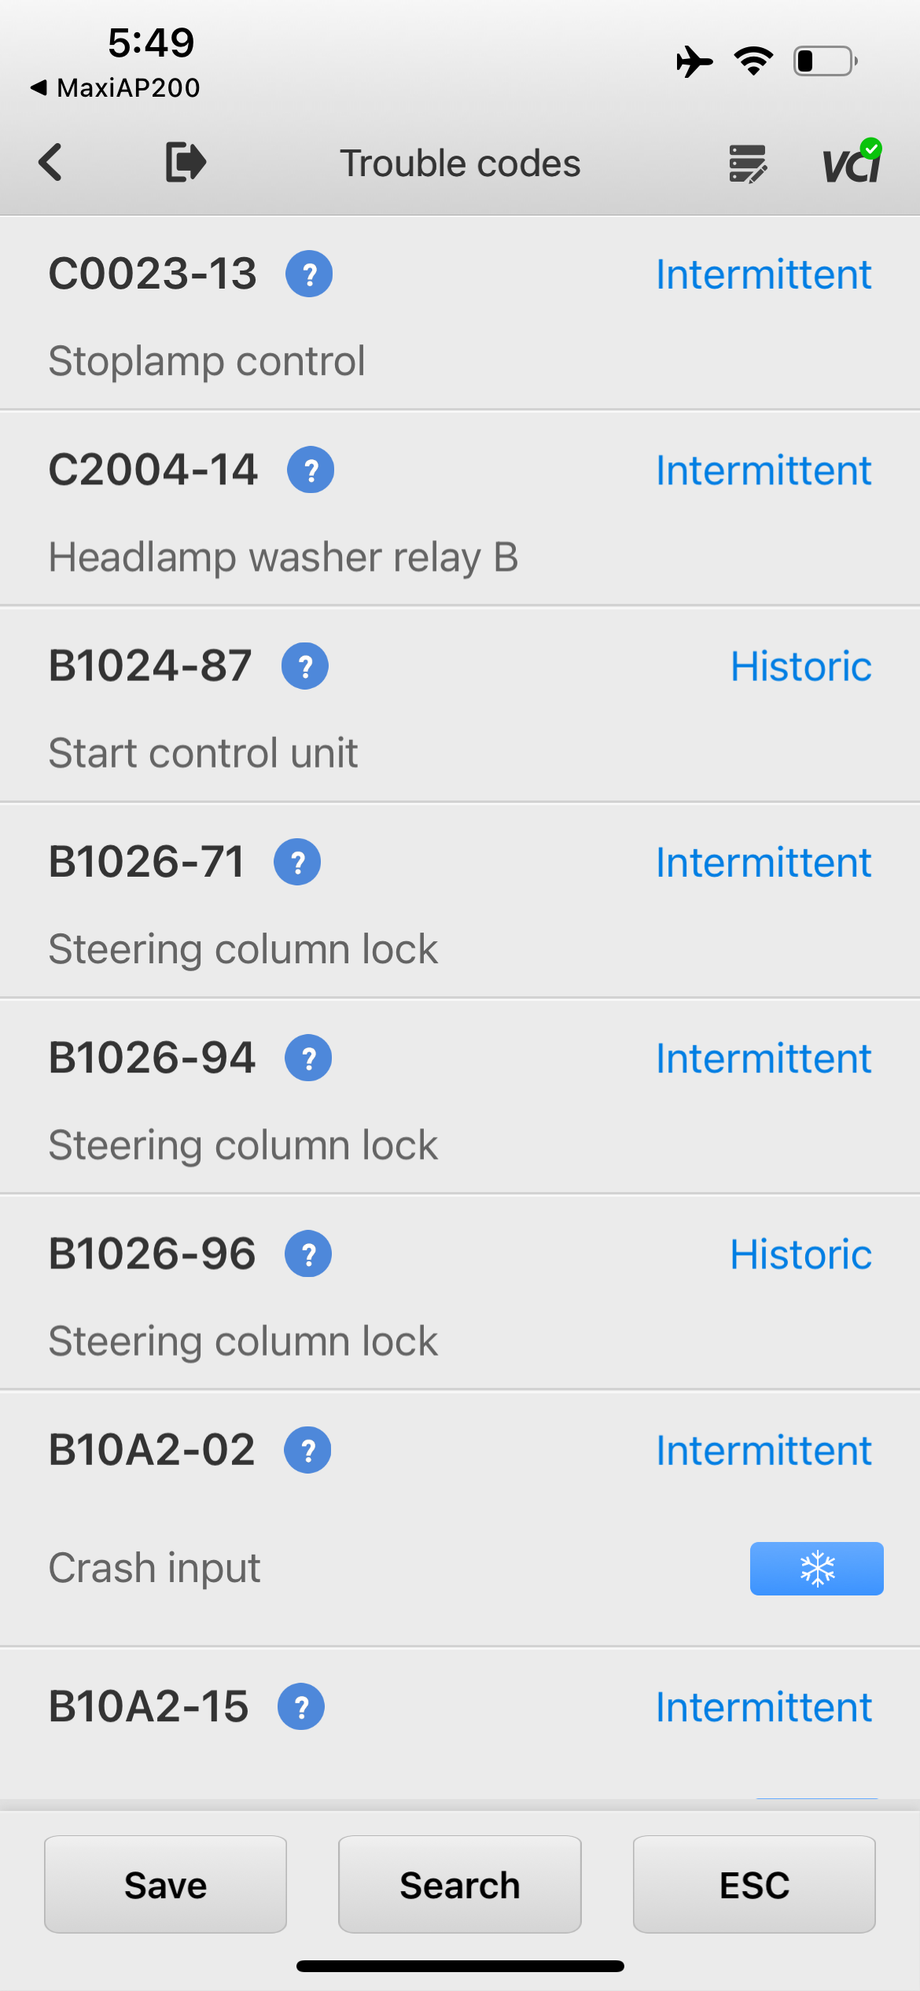Open freeze frame data for Crash input

(x=816, y=1568)
